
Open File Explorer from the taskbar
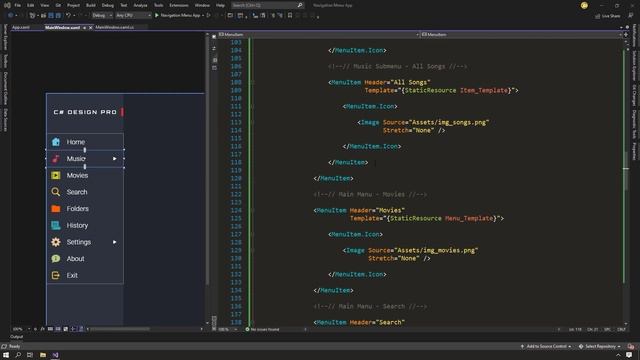(42, 355)
